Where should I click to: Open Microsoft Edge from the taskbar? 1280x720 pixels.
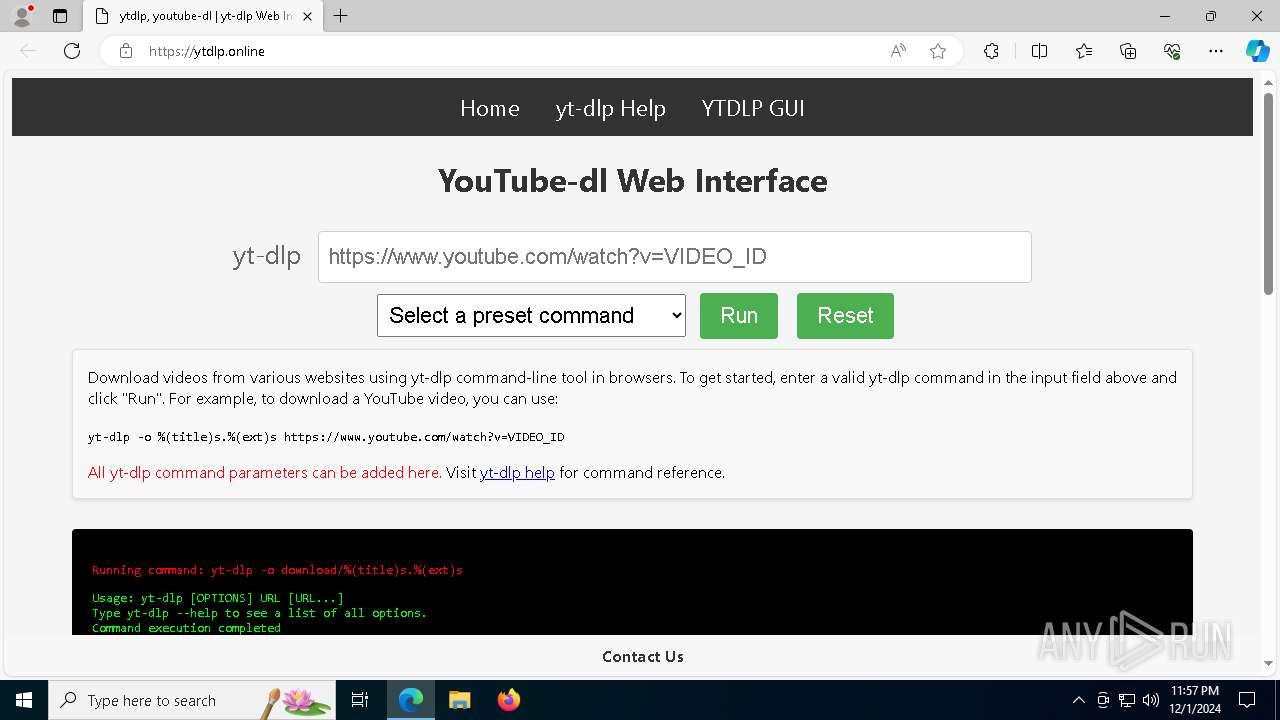(411, 700)
